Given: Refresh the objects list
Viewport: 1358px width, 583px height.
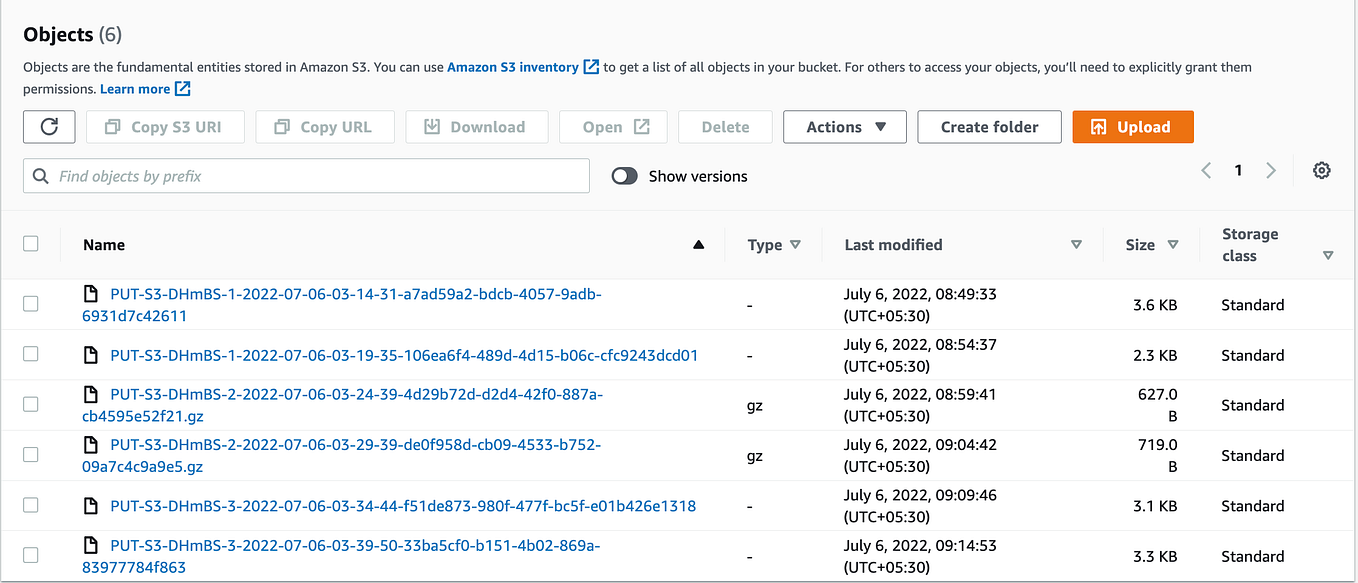Looking at the screenshot, I should [x=48, y=126].
